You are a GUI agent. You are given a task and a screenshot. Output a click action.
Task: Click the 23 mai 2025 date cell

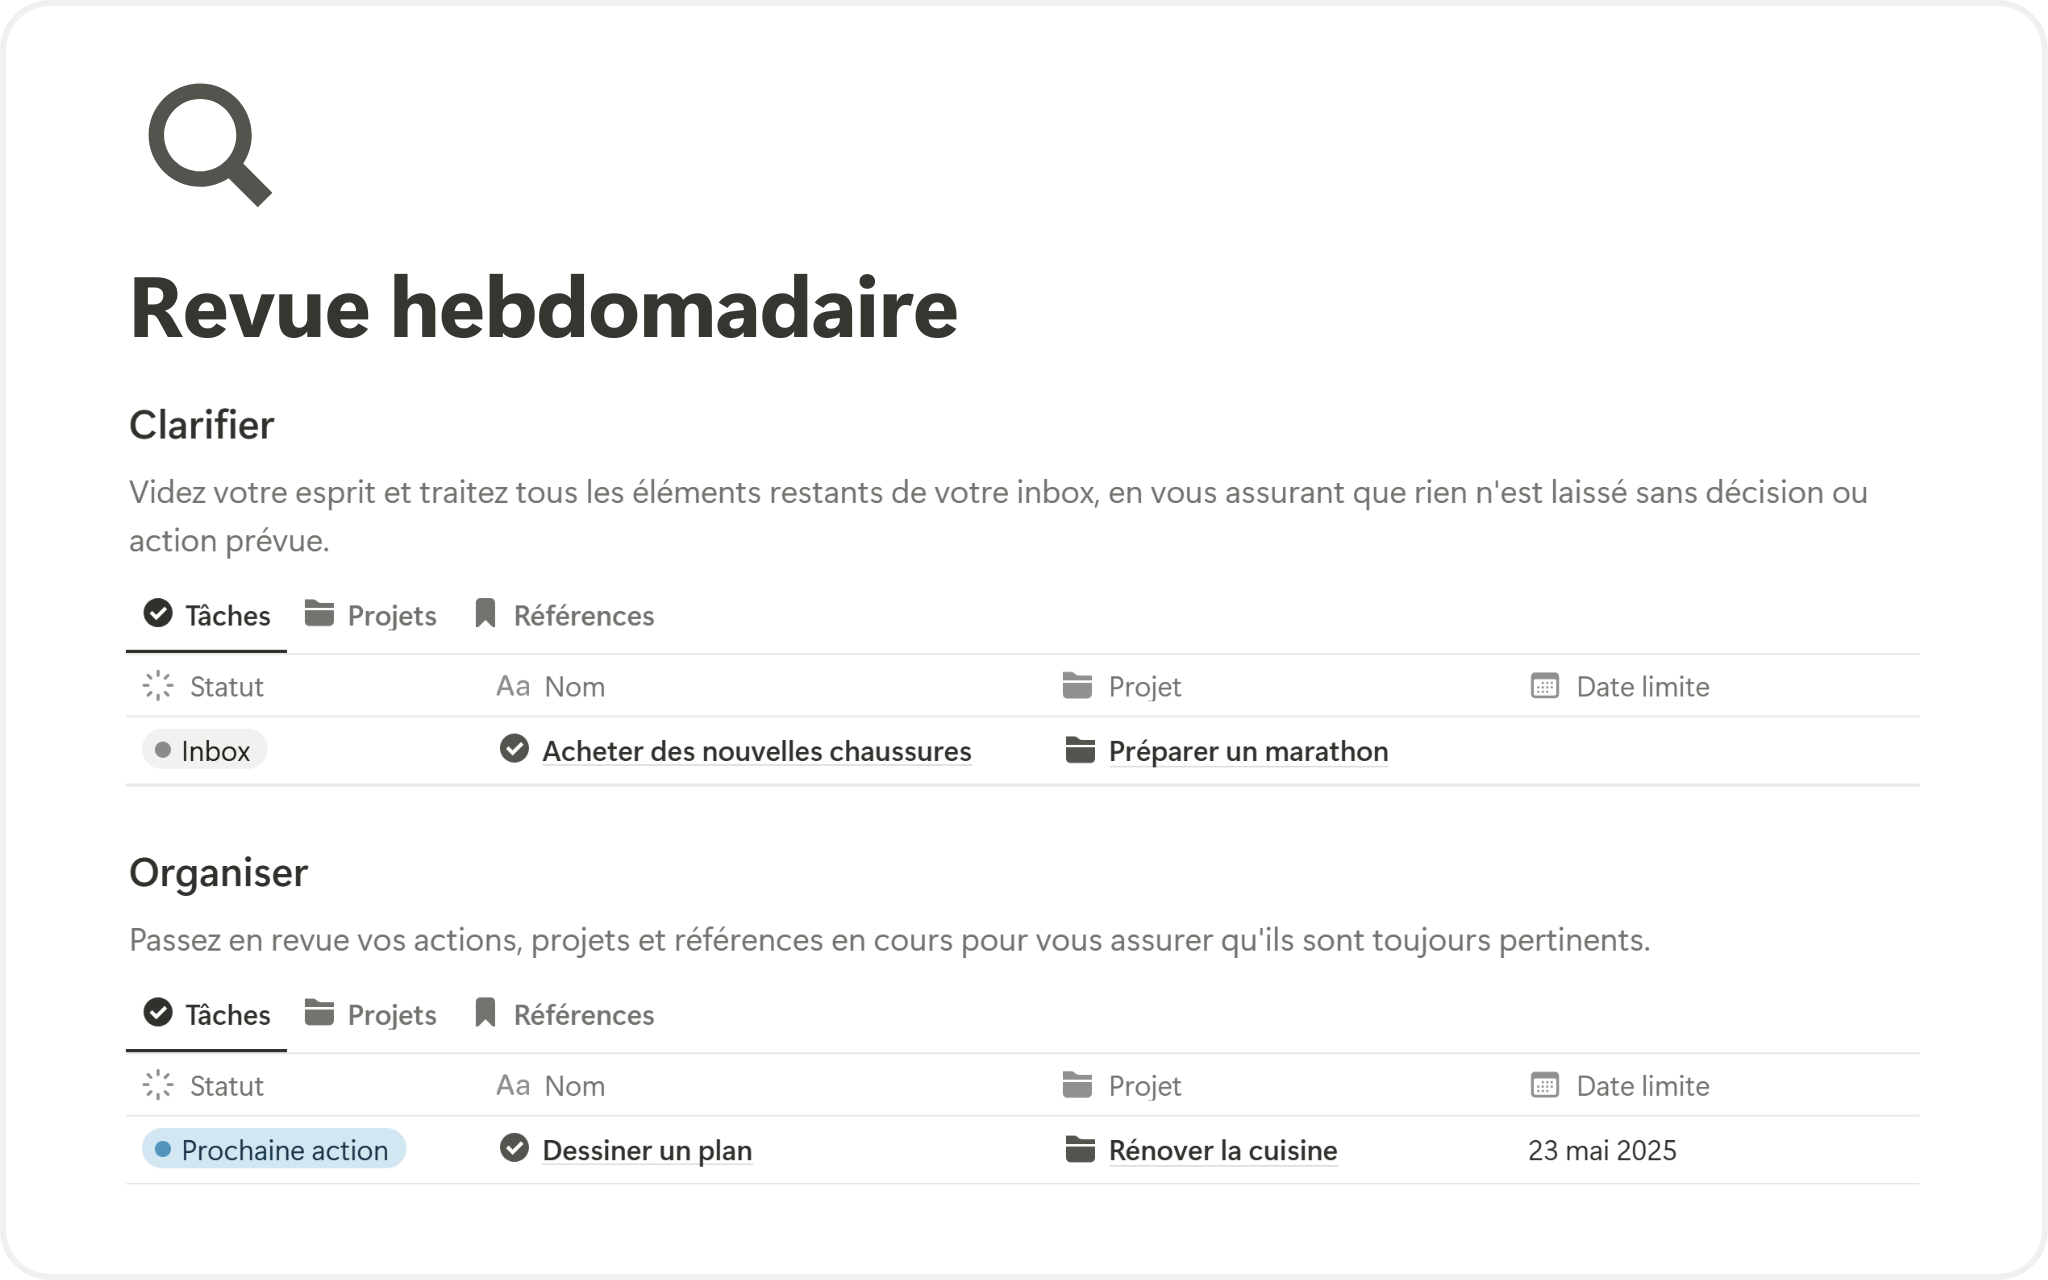pos(1602,1150)
